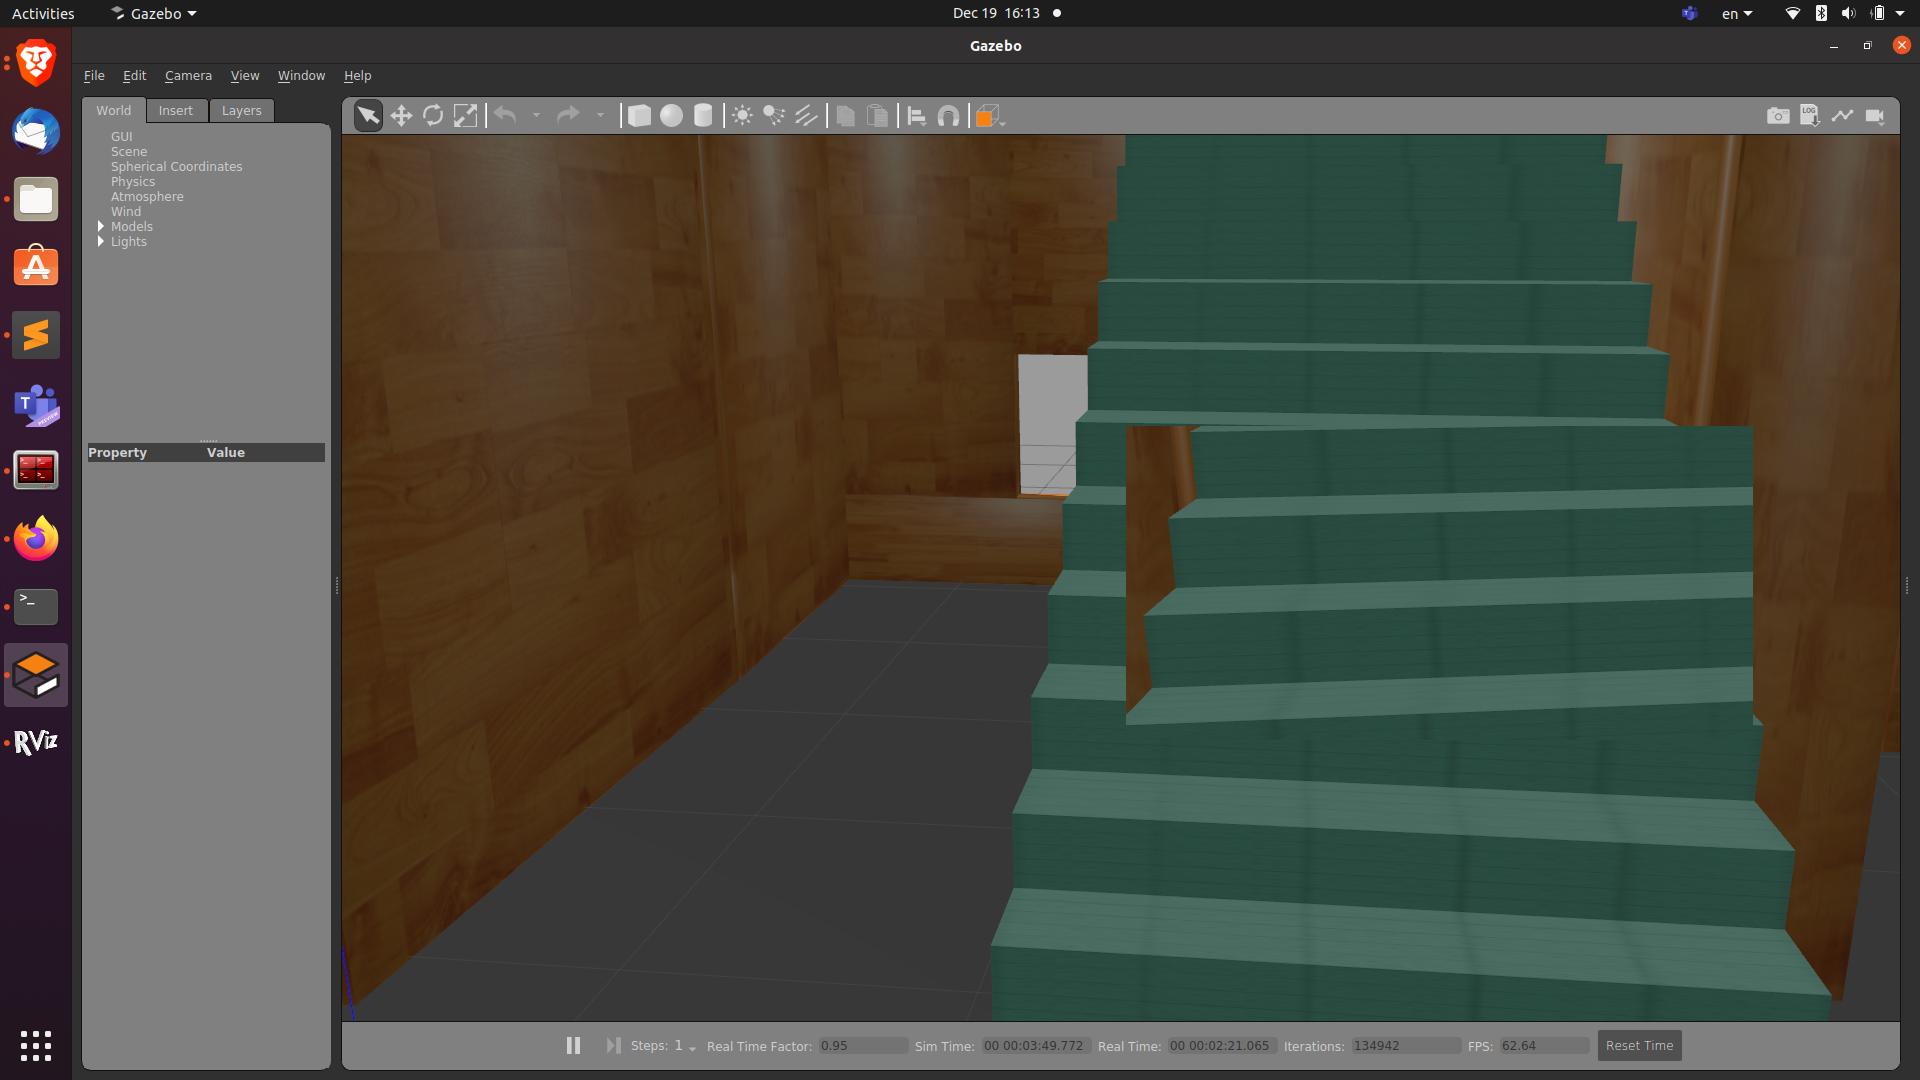Open the Camera menu

pos(188,75)
